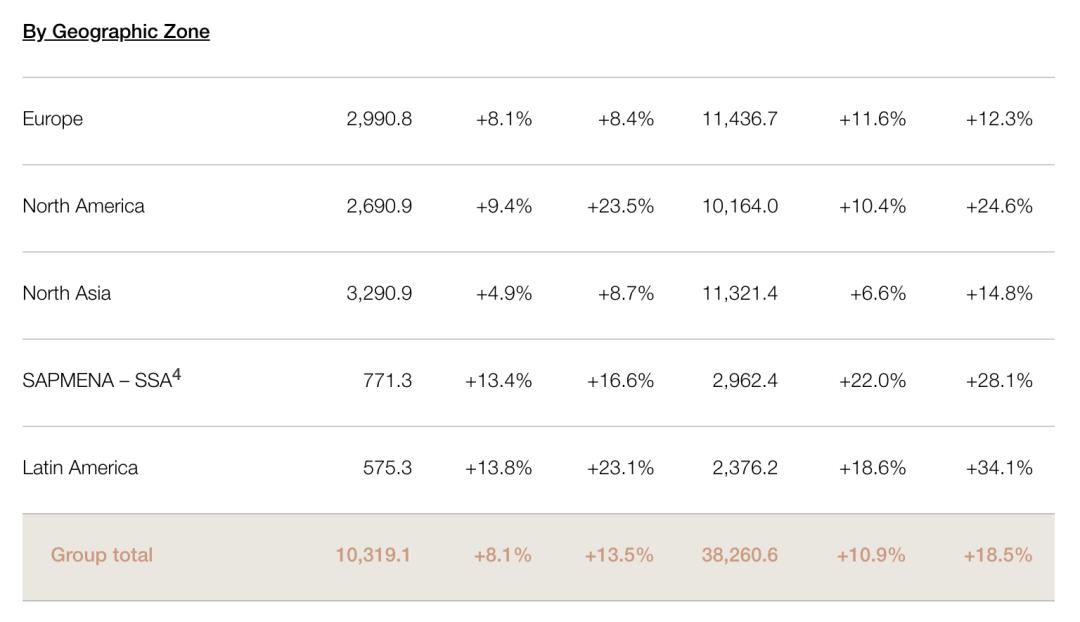Select North America's 10,164.0 figure
This screenshot has width=1080, height=622.
pyautogui.click(x=740, y=206)
